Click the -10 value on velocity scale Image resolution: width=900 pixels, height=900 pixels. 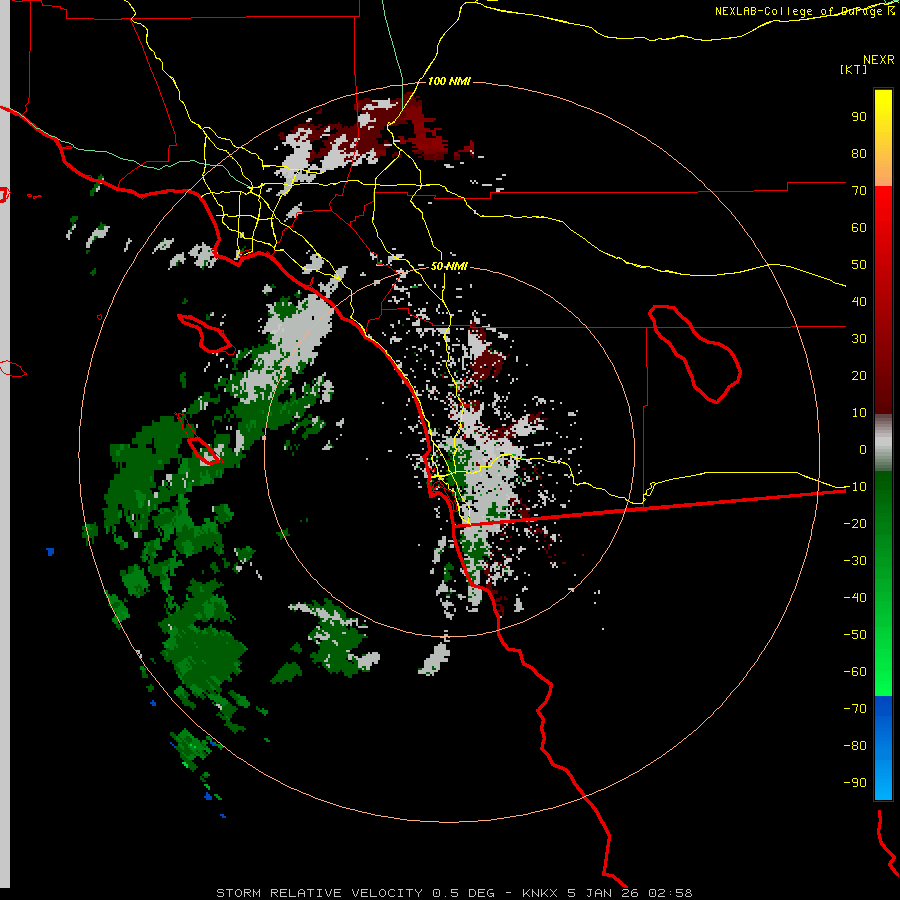point(855,487)
